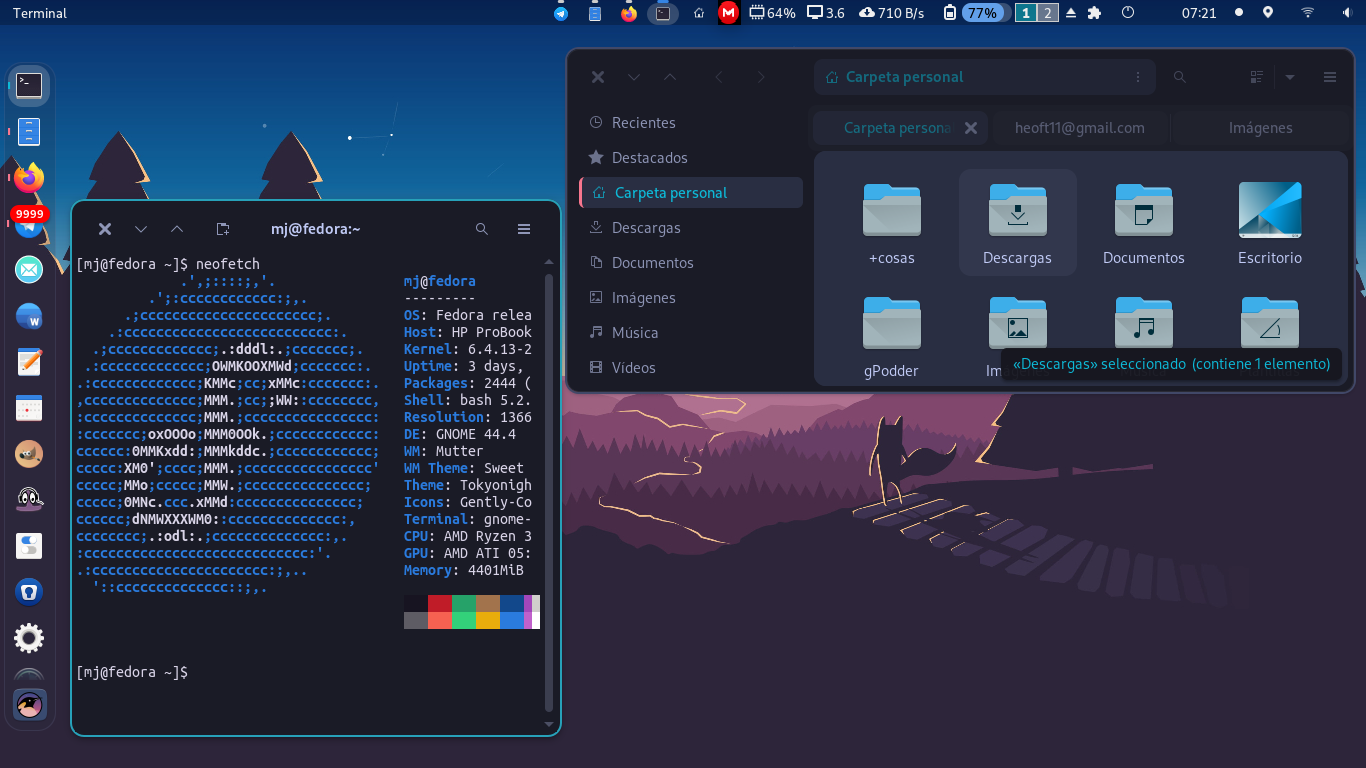Open gPodder app in the dock
The width and height of the screenshot is (1366, 768).
(29, 499)
